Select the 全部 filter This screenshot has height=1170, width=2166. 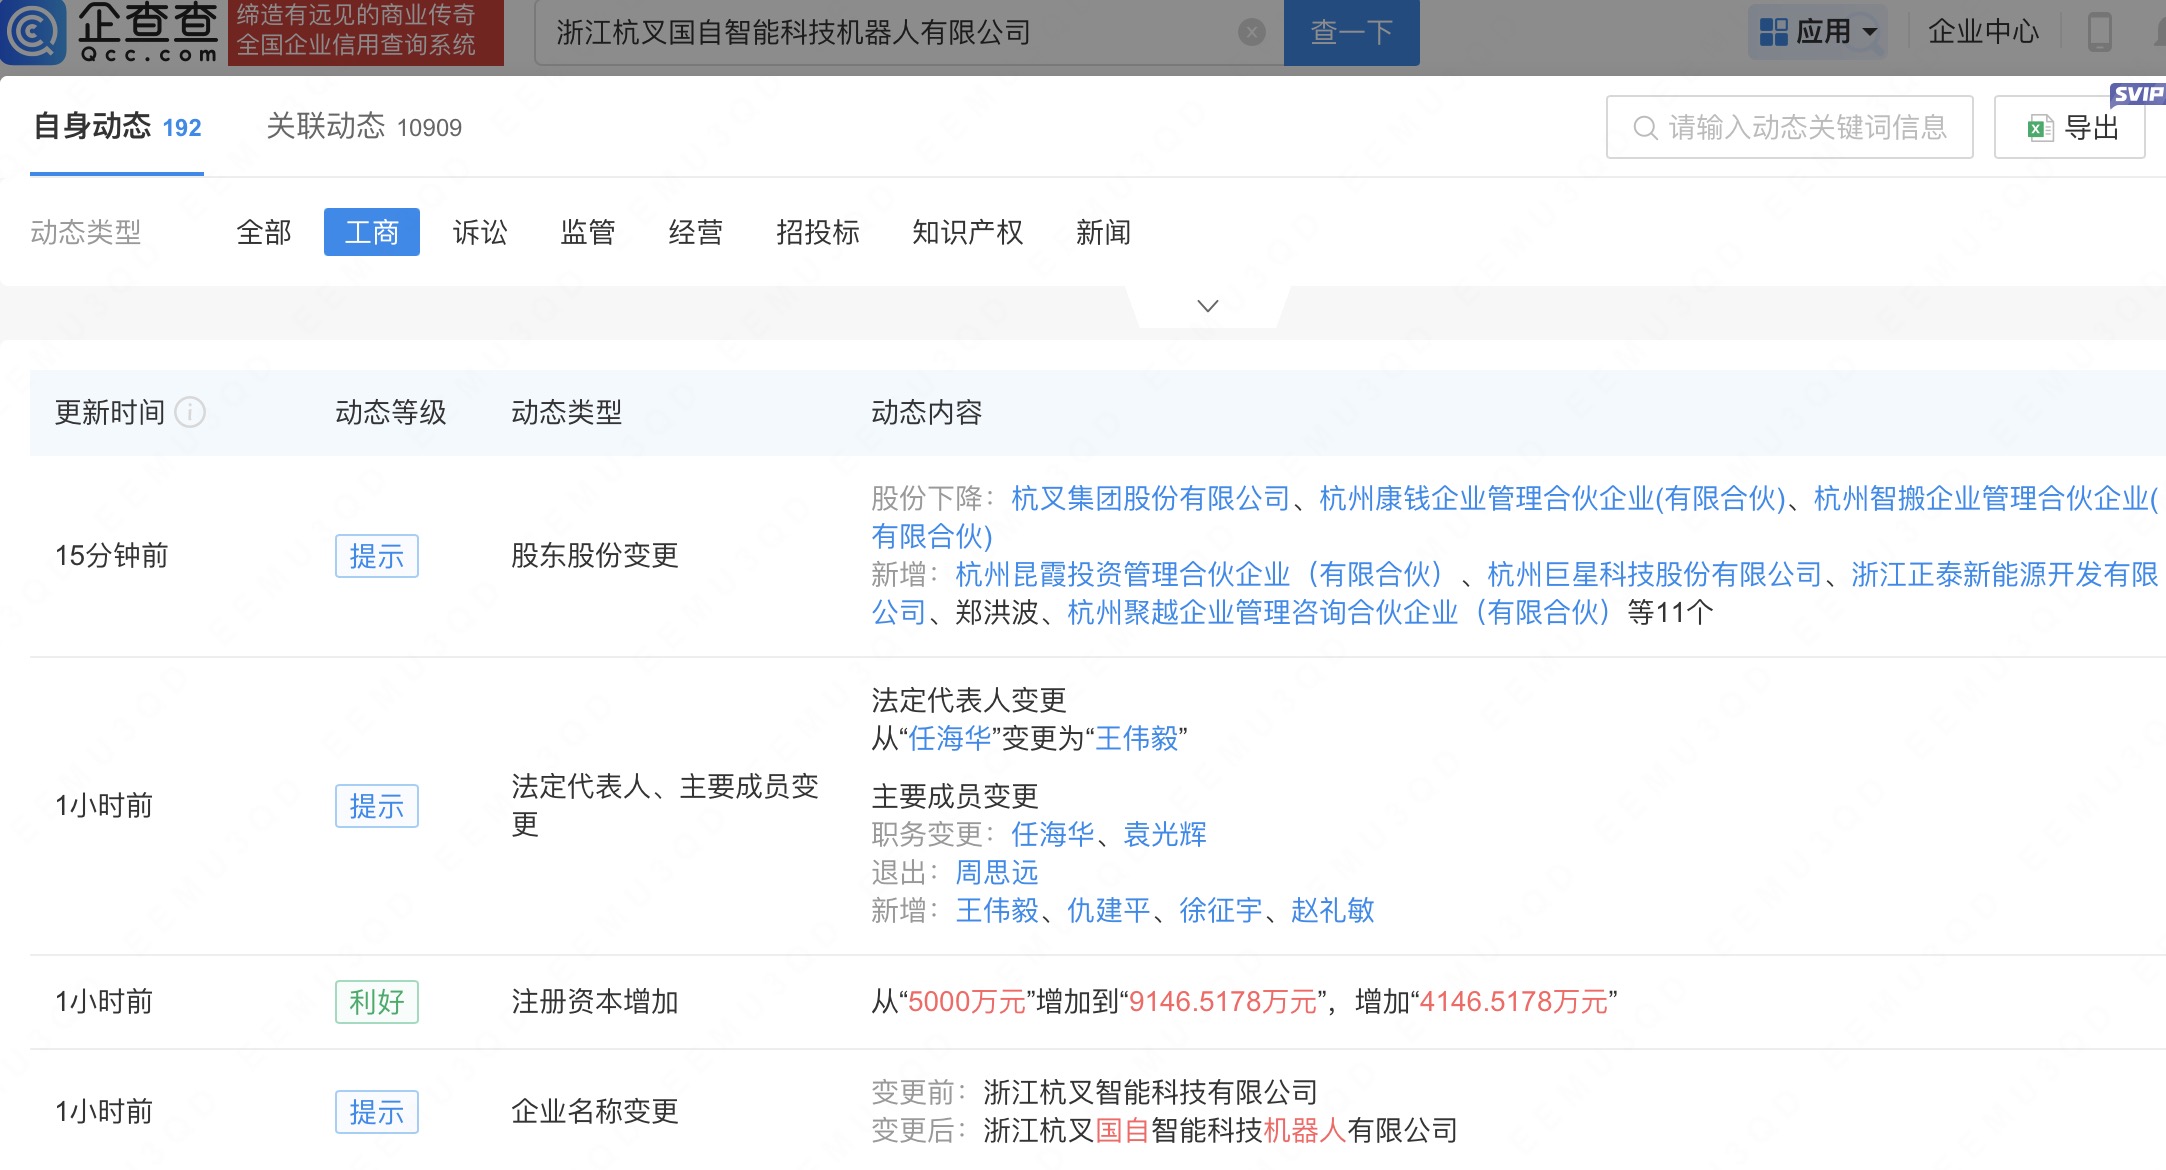pos(264,232)
